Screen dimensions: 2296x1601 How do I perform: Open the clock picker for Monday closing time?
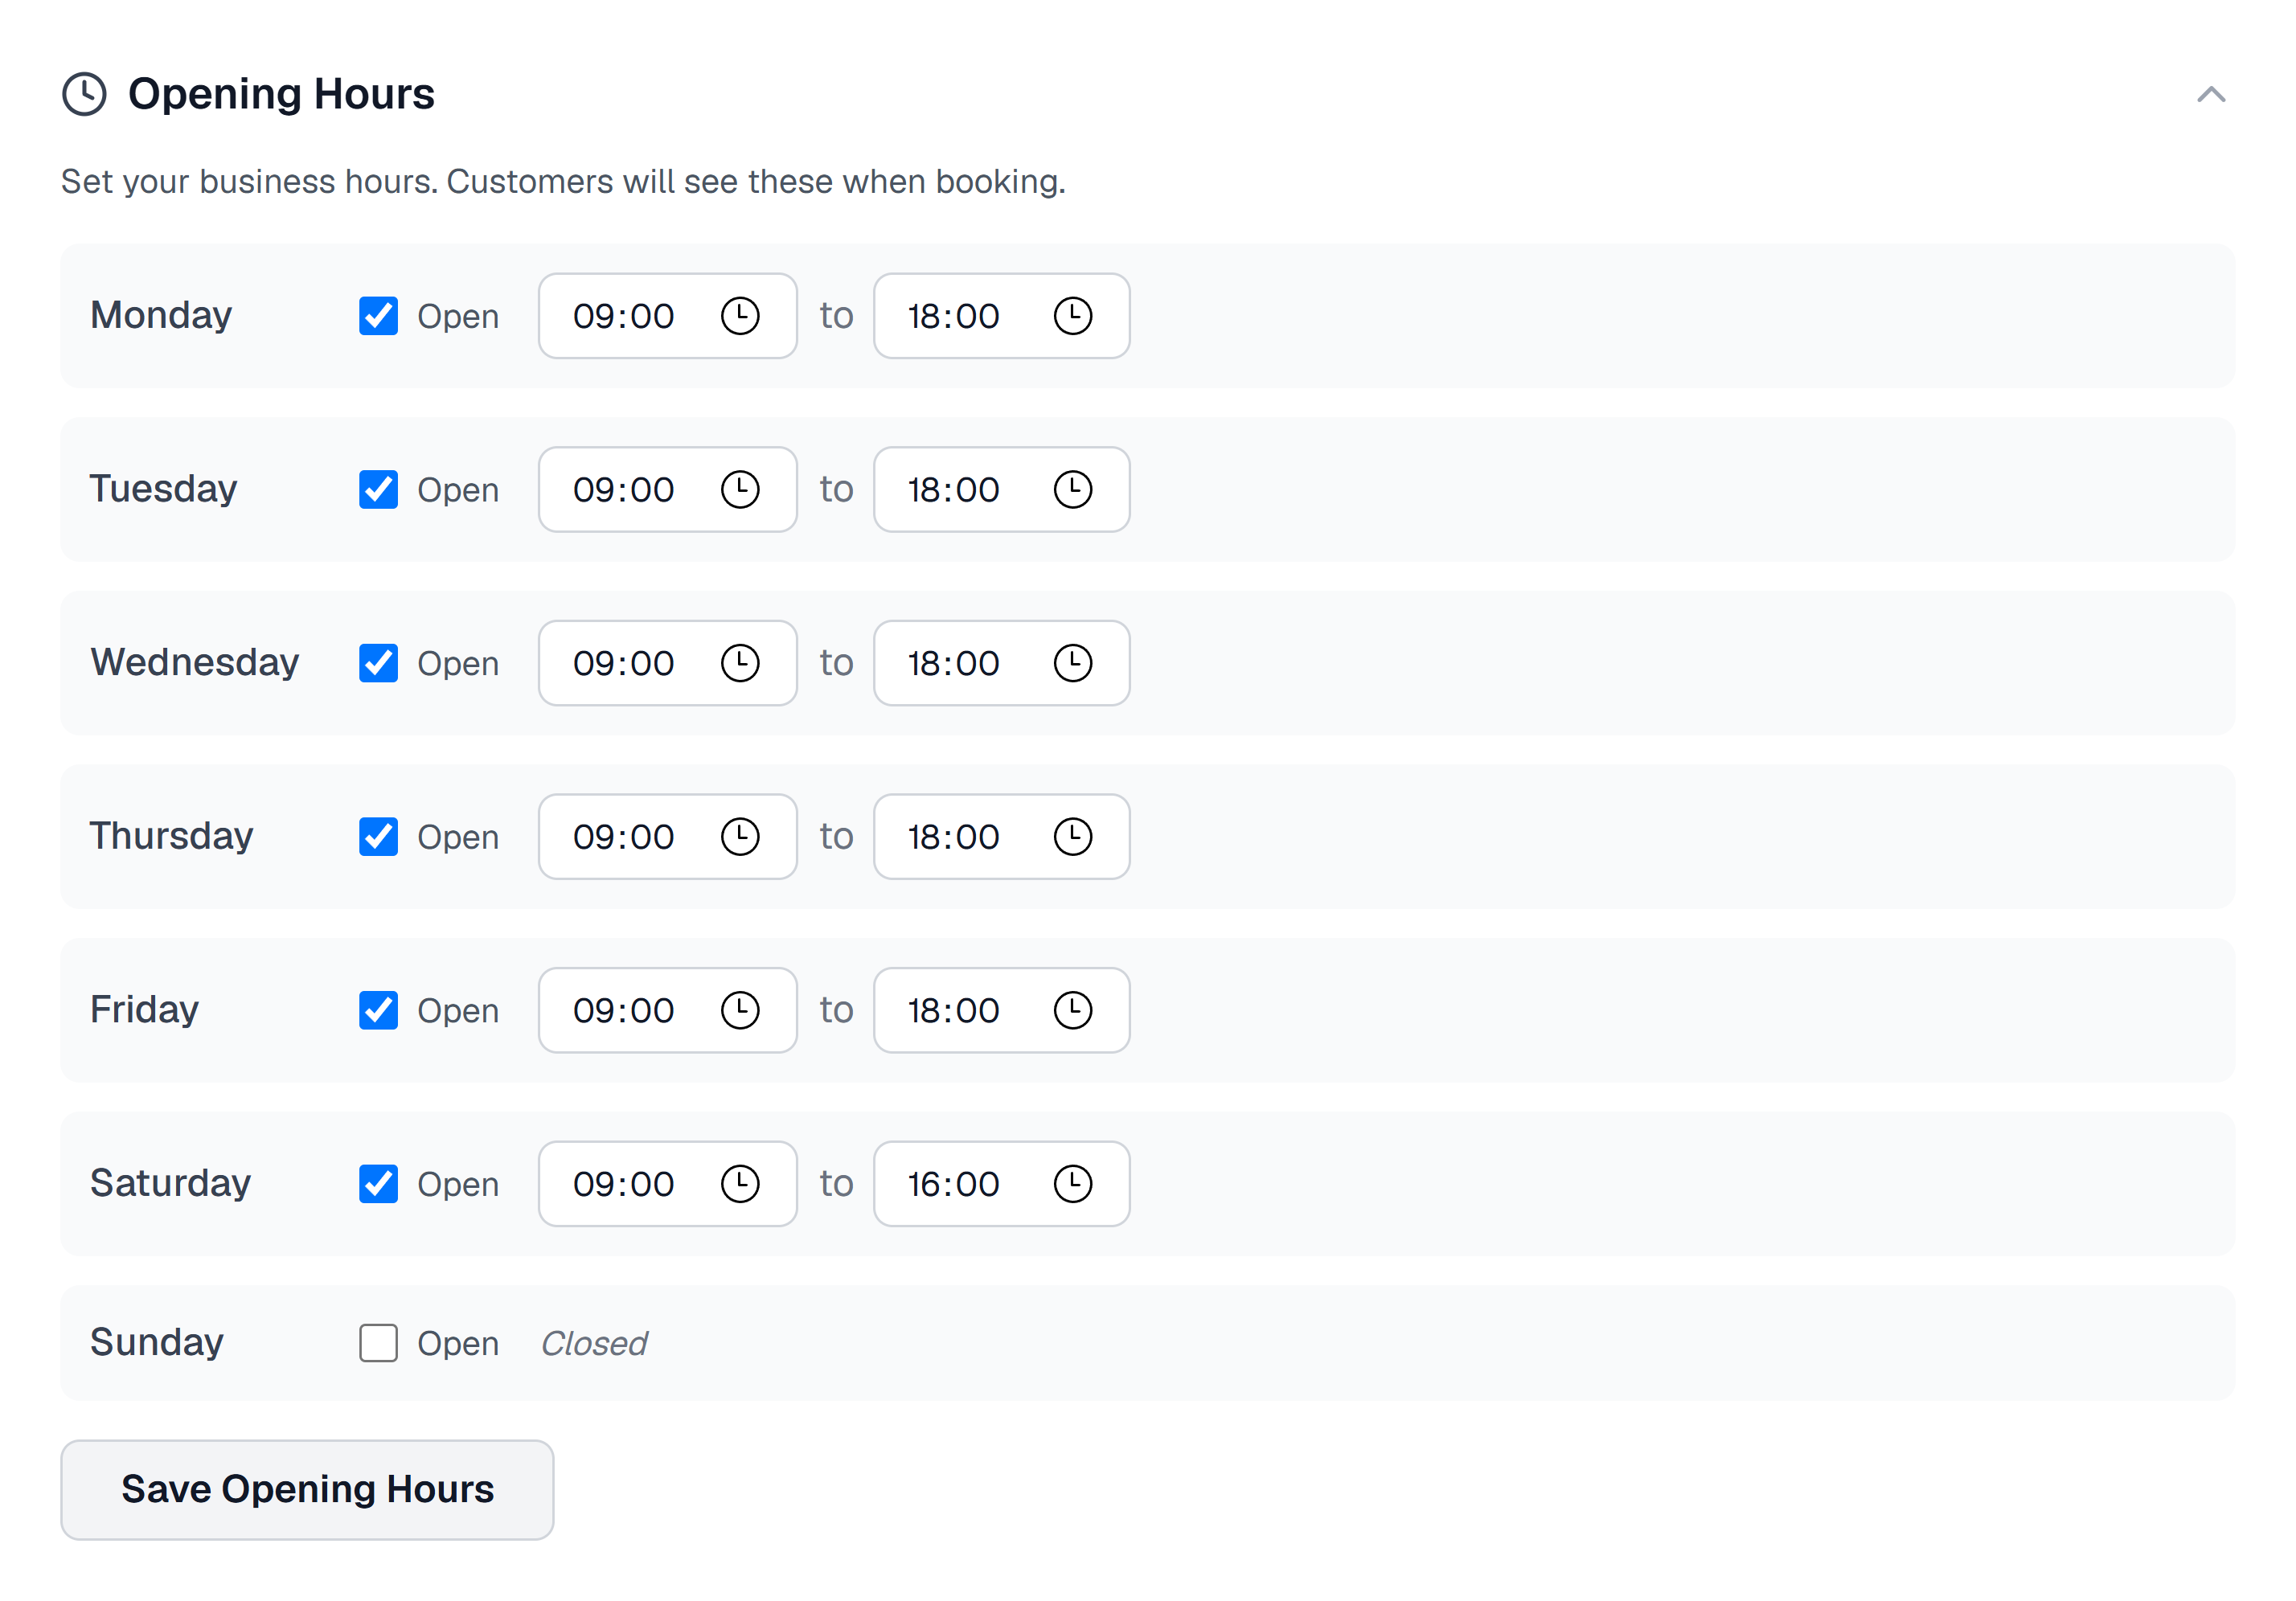tap(1073, 316)
